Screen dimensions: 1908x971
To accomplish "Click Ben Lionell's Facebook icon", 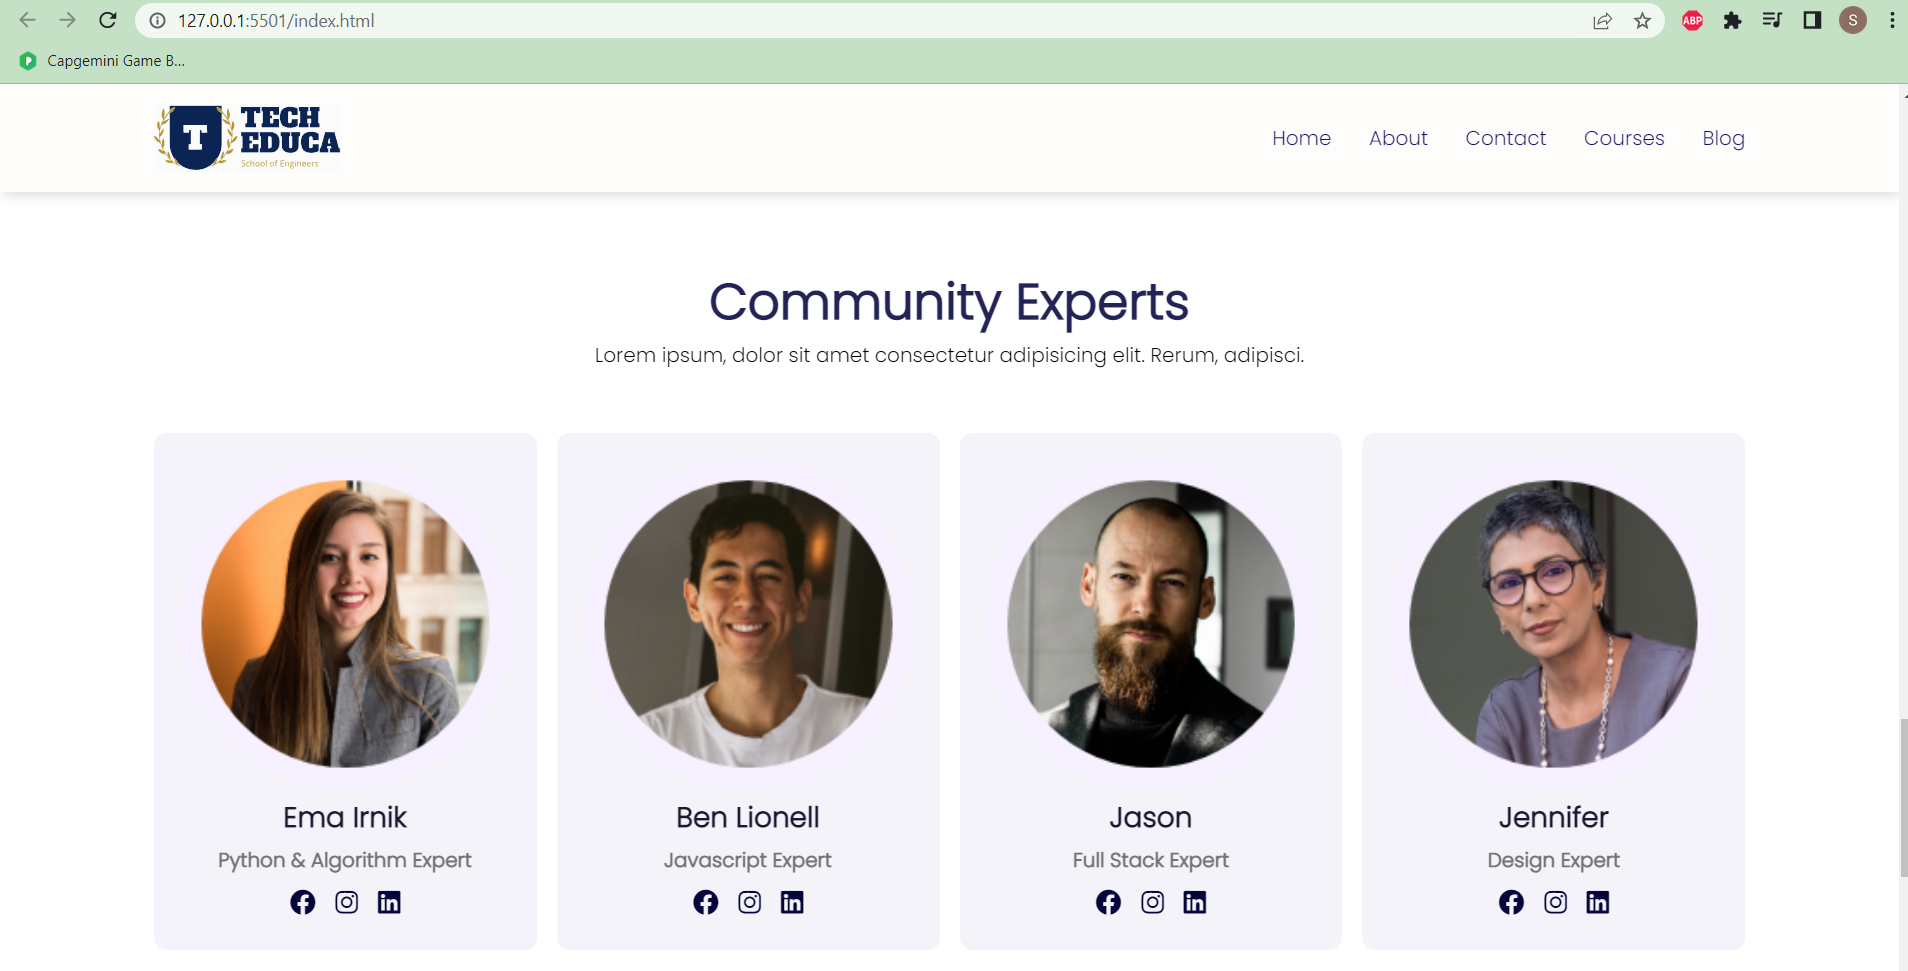I will click(705, 901).
